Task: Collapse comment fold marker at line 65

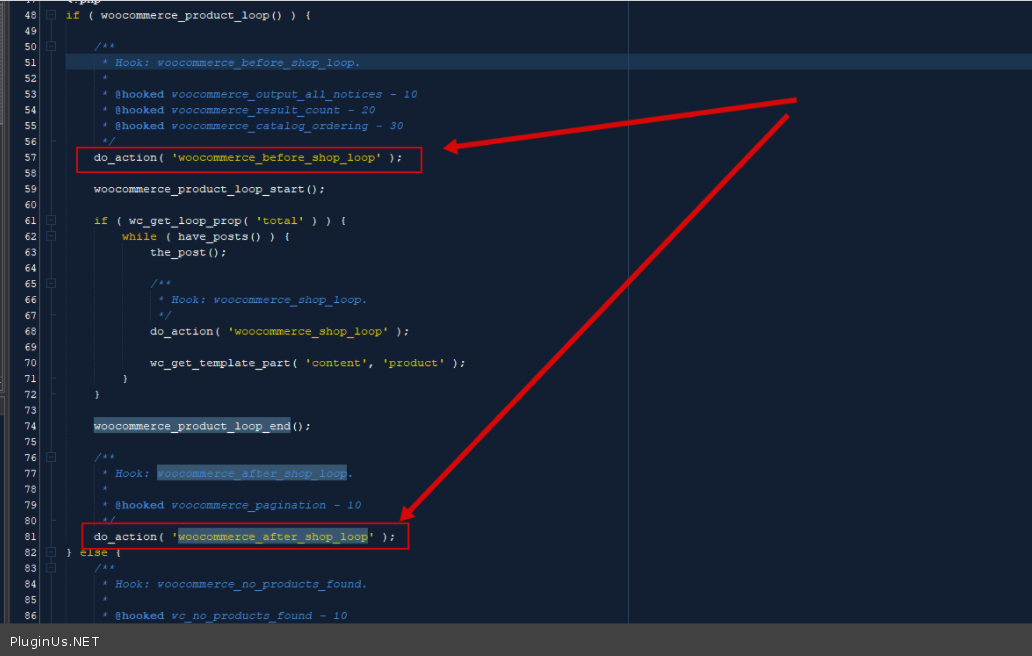Action: 51,284
